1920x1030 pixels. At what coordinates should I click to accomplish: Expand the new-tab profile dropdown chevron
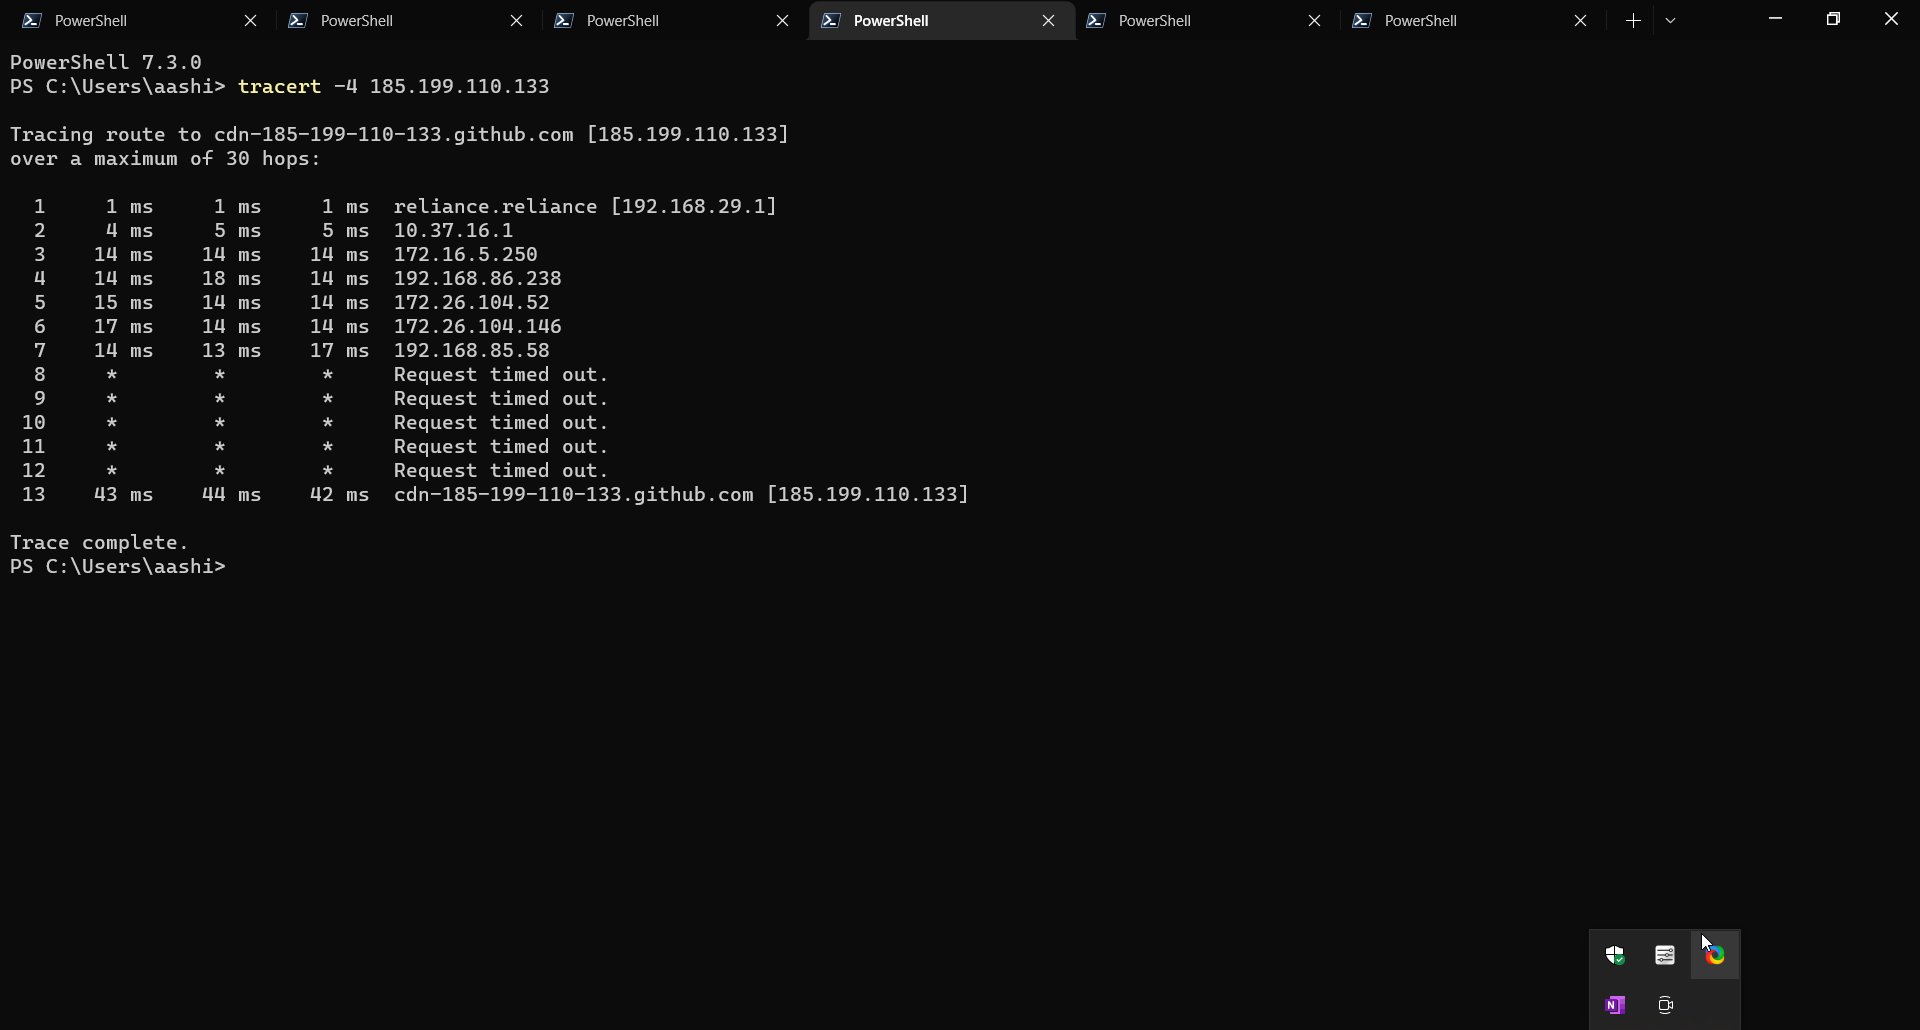[1670, 20]
